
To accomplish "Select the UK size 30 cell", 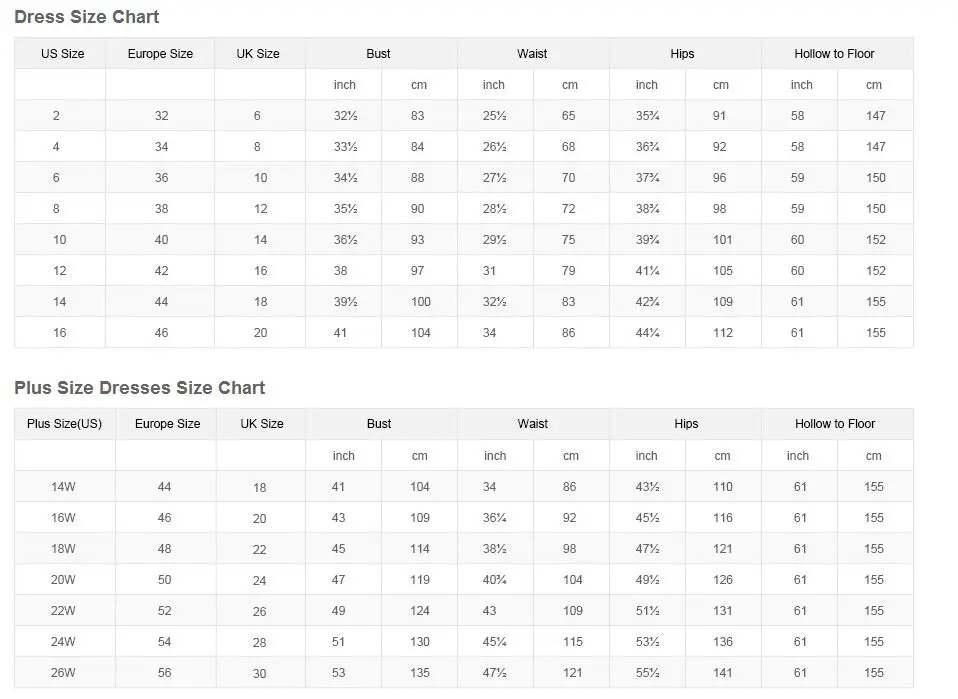I will [x=260, y=674].
